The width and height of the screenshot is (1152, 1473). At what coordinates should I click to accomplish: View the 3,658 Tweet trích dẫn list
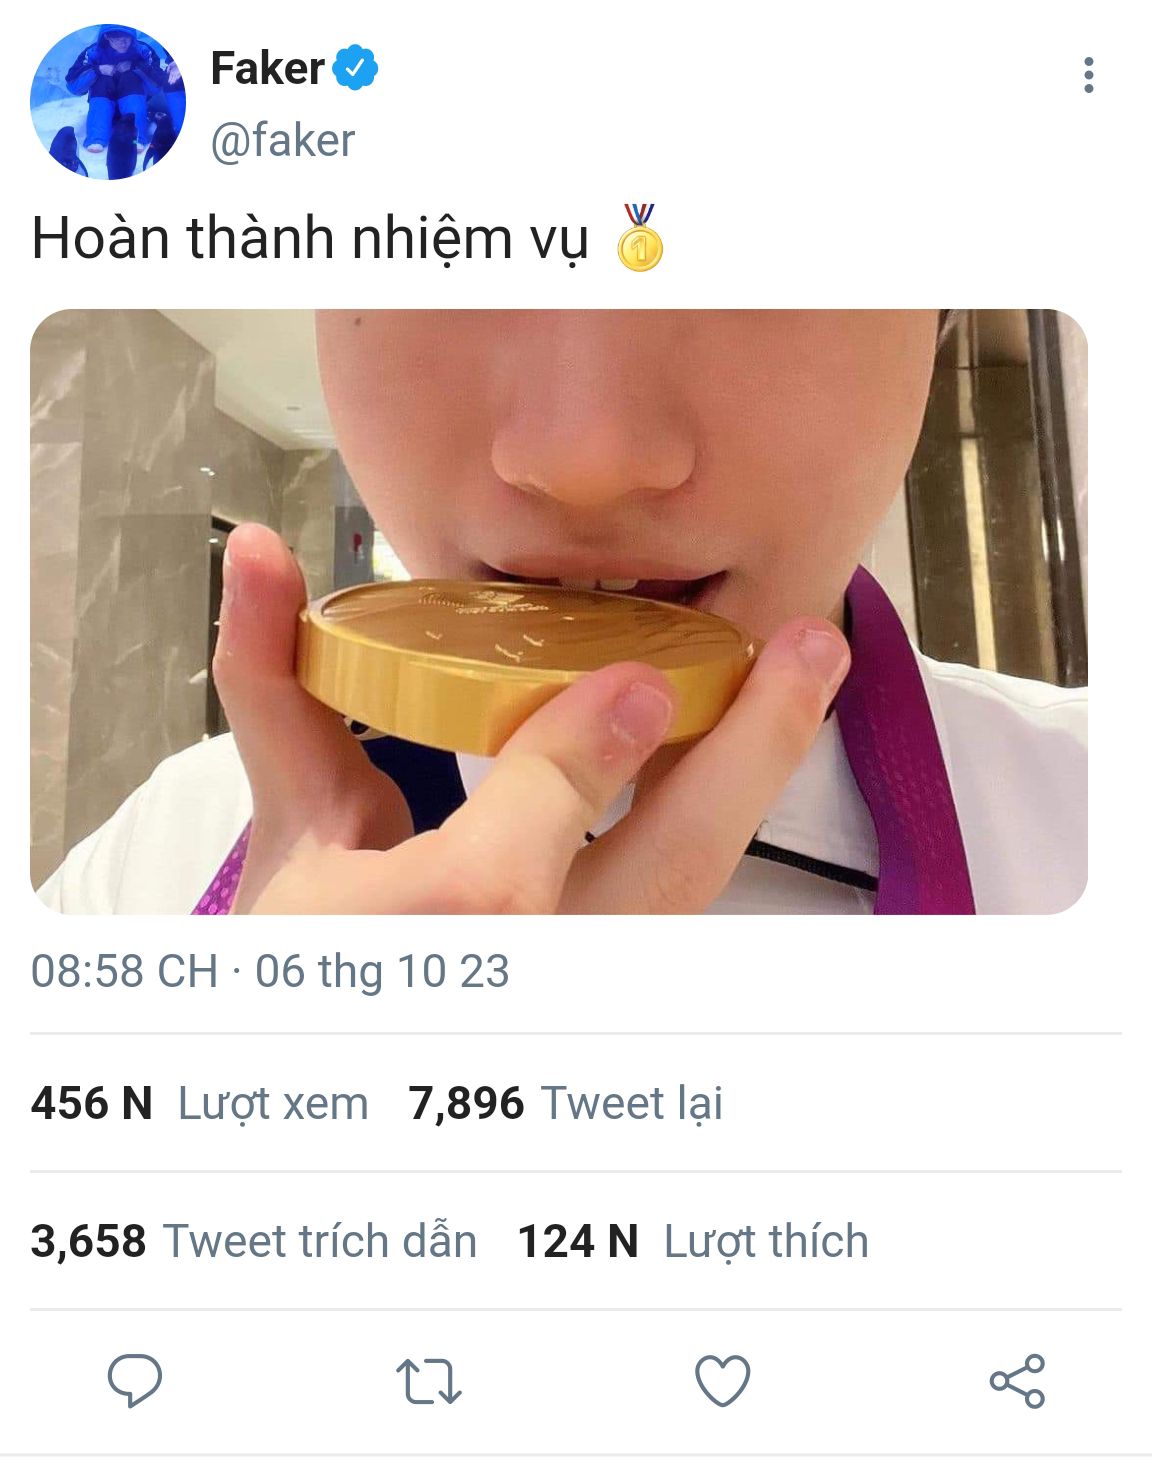pos(254,1241)
